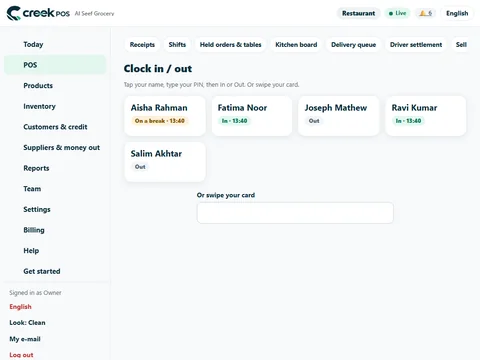Open the English language selector in header
The image size is (480, 360).
coord(457,13)
